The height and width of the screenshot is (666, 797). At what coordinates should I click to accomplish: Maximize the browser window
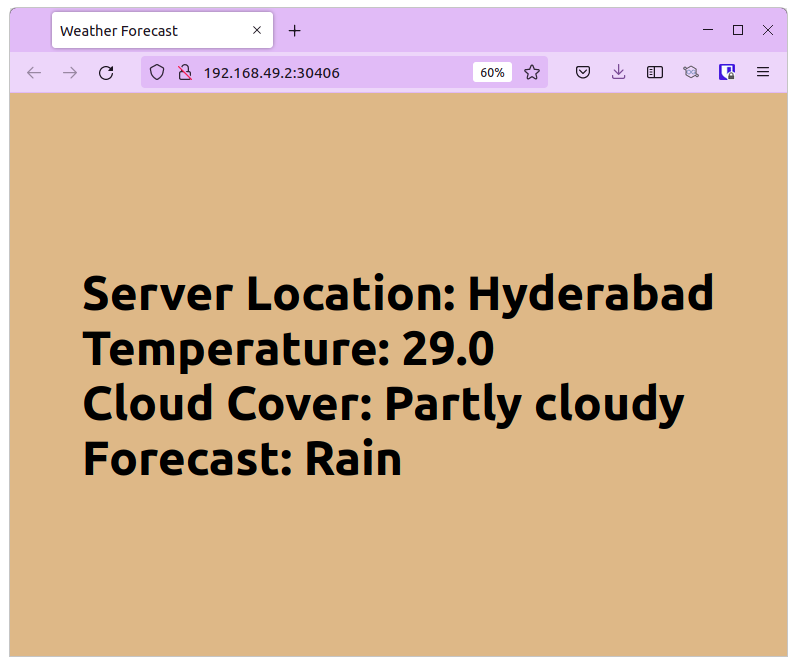(738, 30)
